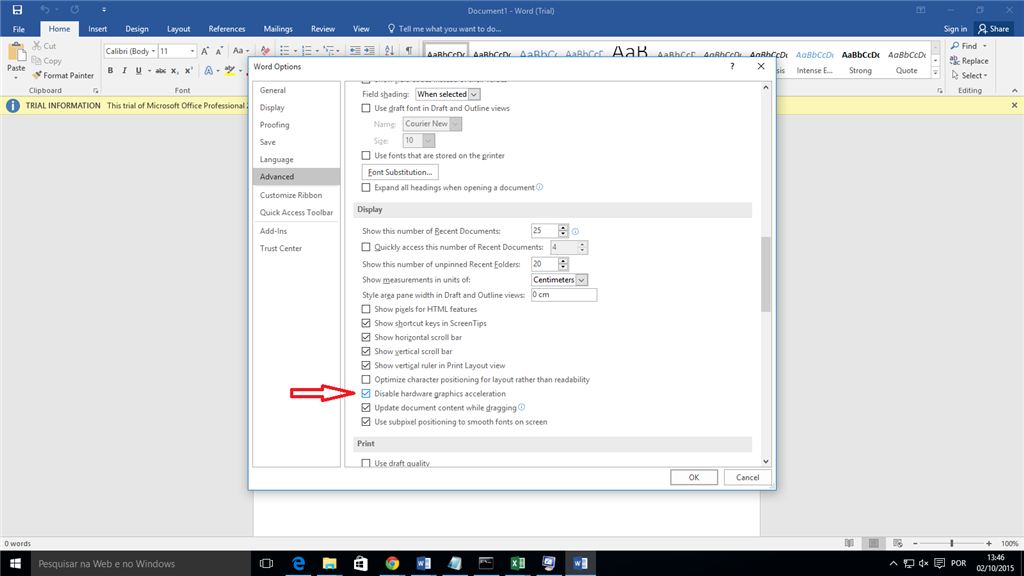Uncheck Disable hardware graphics acceleration
Screen dimensions: 1024x576
click(x=366, y=394)
